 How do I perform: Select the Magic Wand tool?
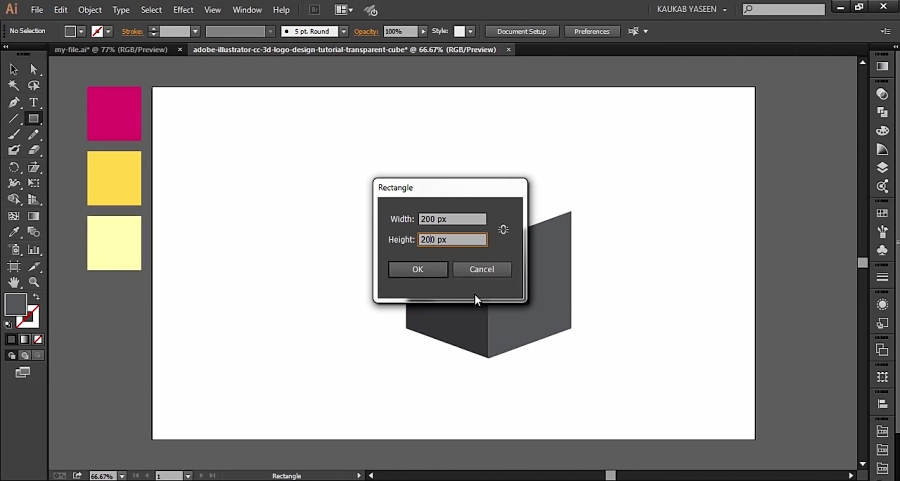point(14,86)
